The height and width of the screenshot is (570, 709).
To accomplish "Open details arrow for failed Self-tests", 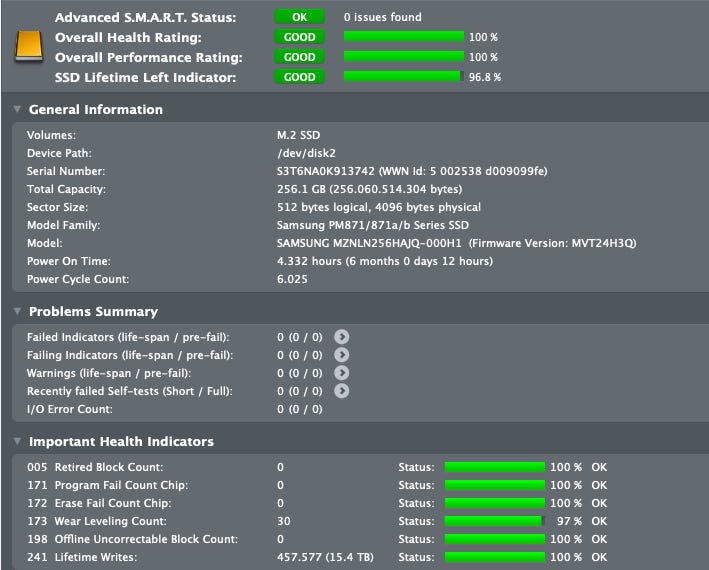I will tap(342, 391).
